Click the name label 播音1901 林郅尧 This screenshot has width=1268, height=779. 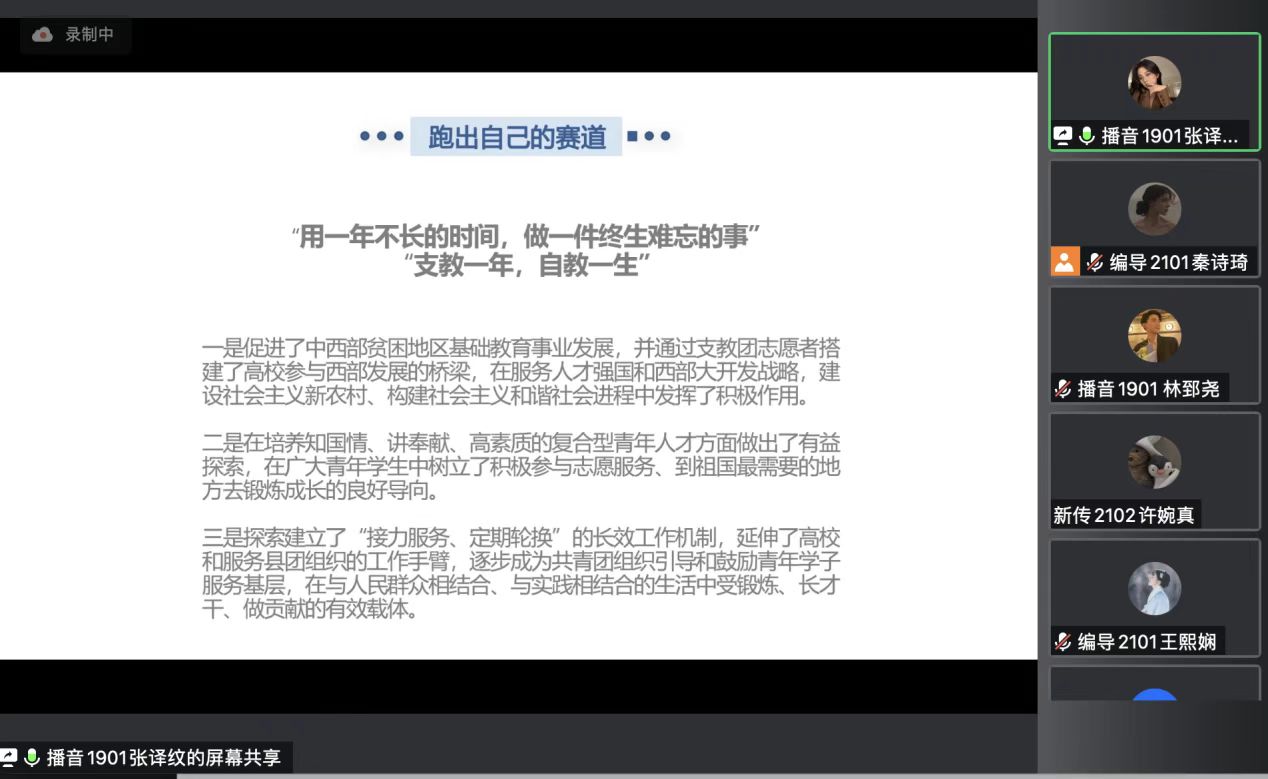[1148, 389]
